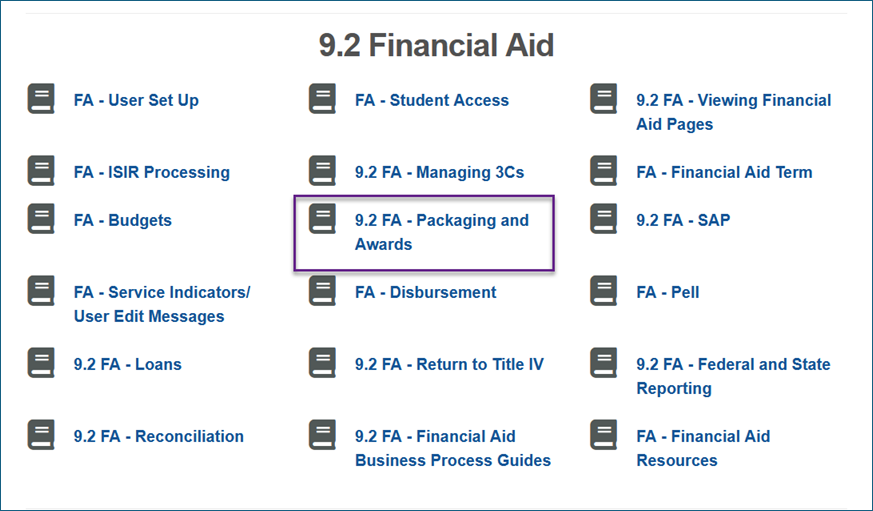Visit 9.2 FA - Federal and State Reporting

point(733,376)
